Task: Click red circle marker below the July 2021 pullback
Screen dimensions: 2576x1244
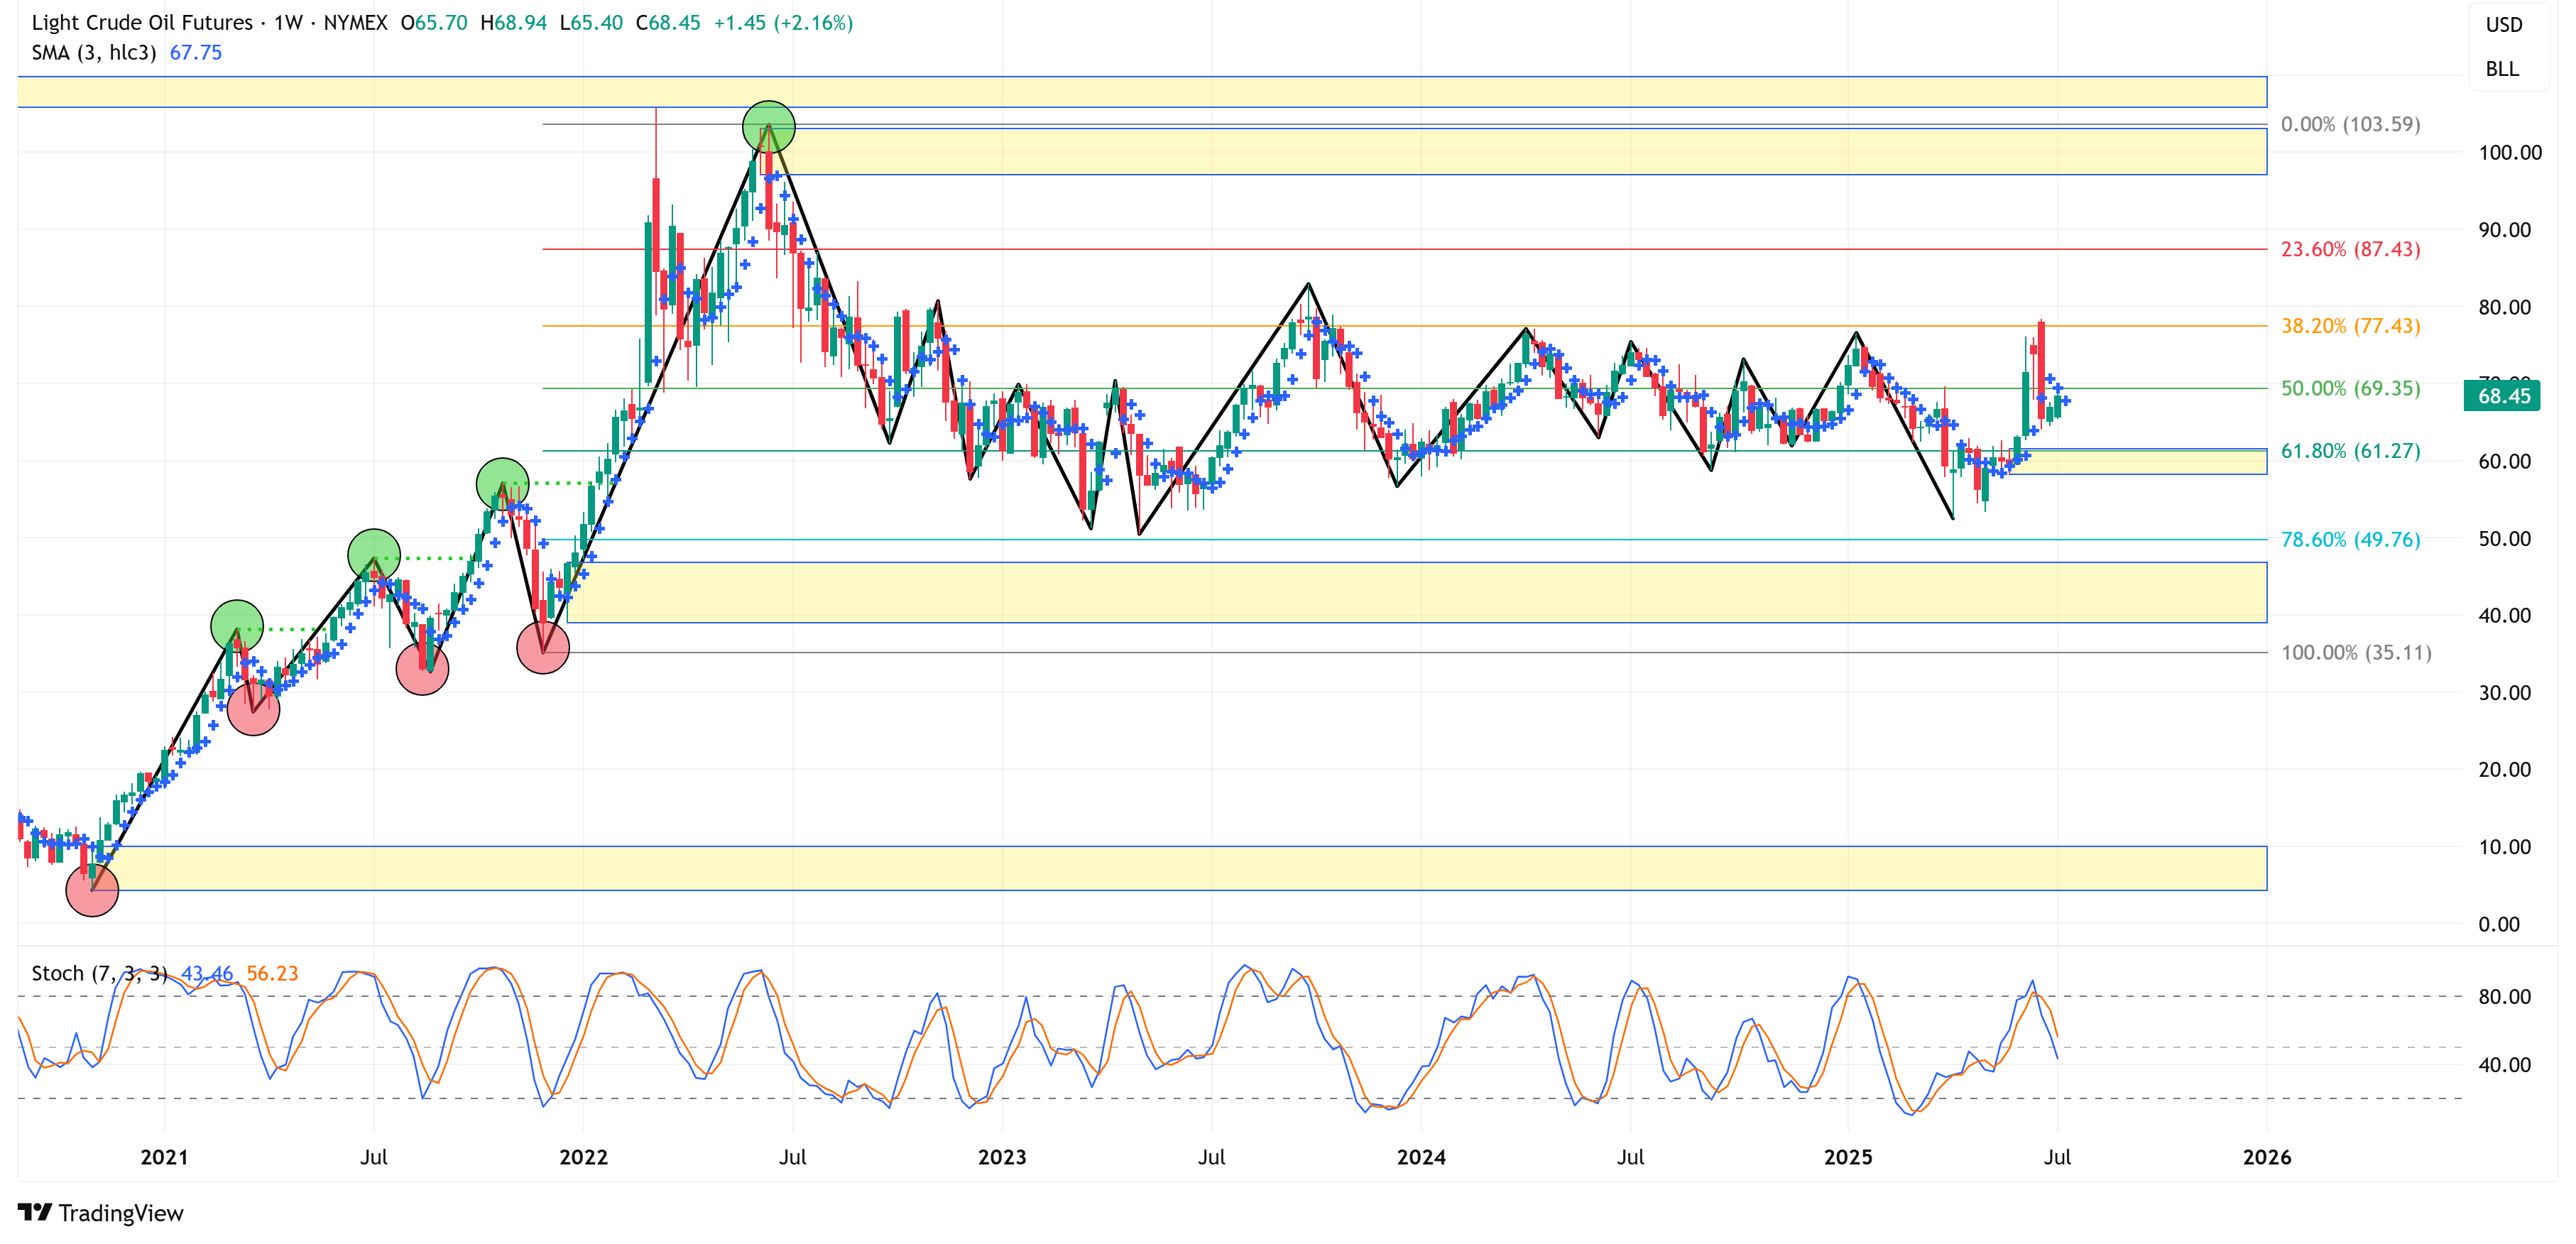Action: point(422,668)
